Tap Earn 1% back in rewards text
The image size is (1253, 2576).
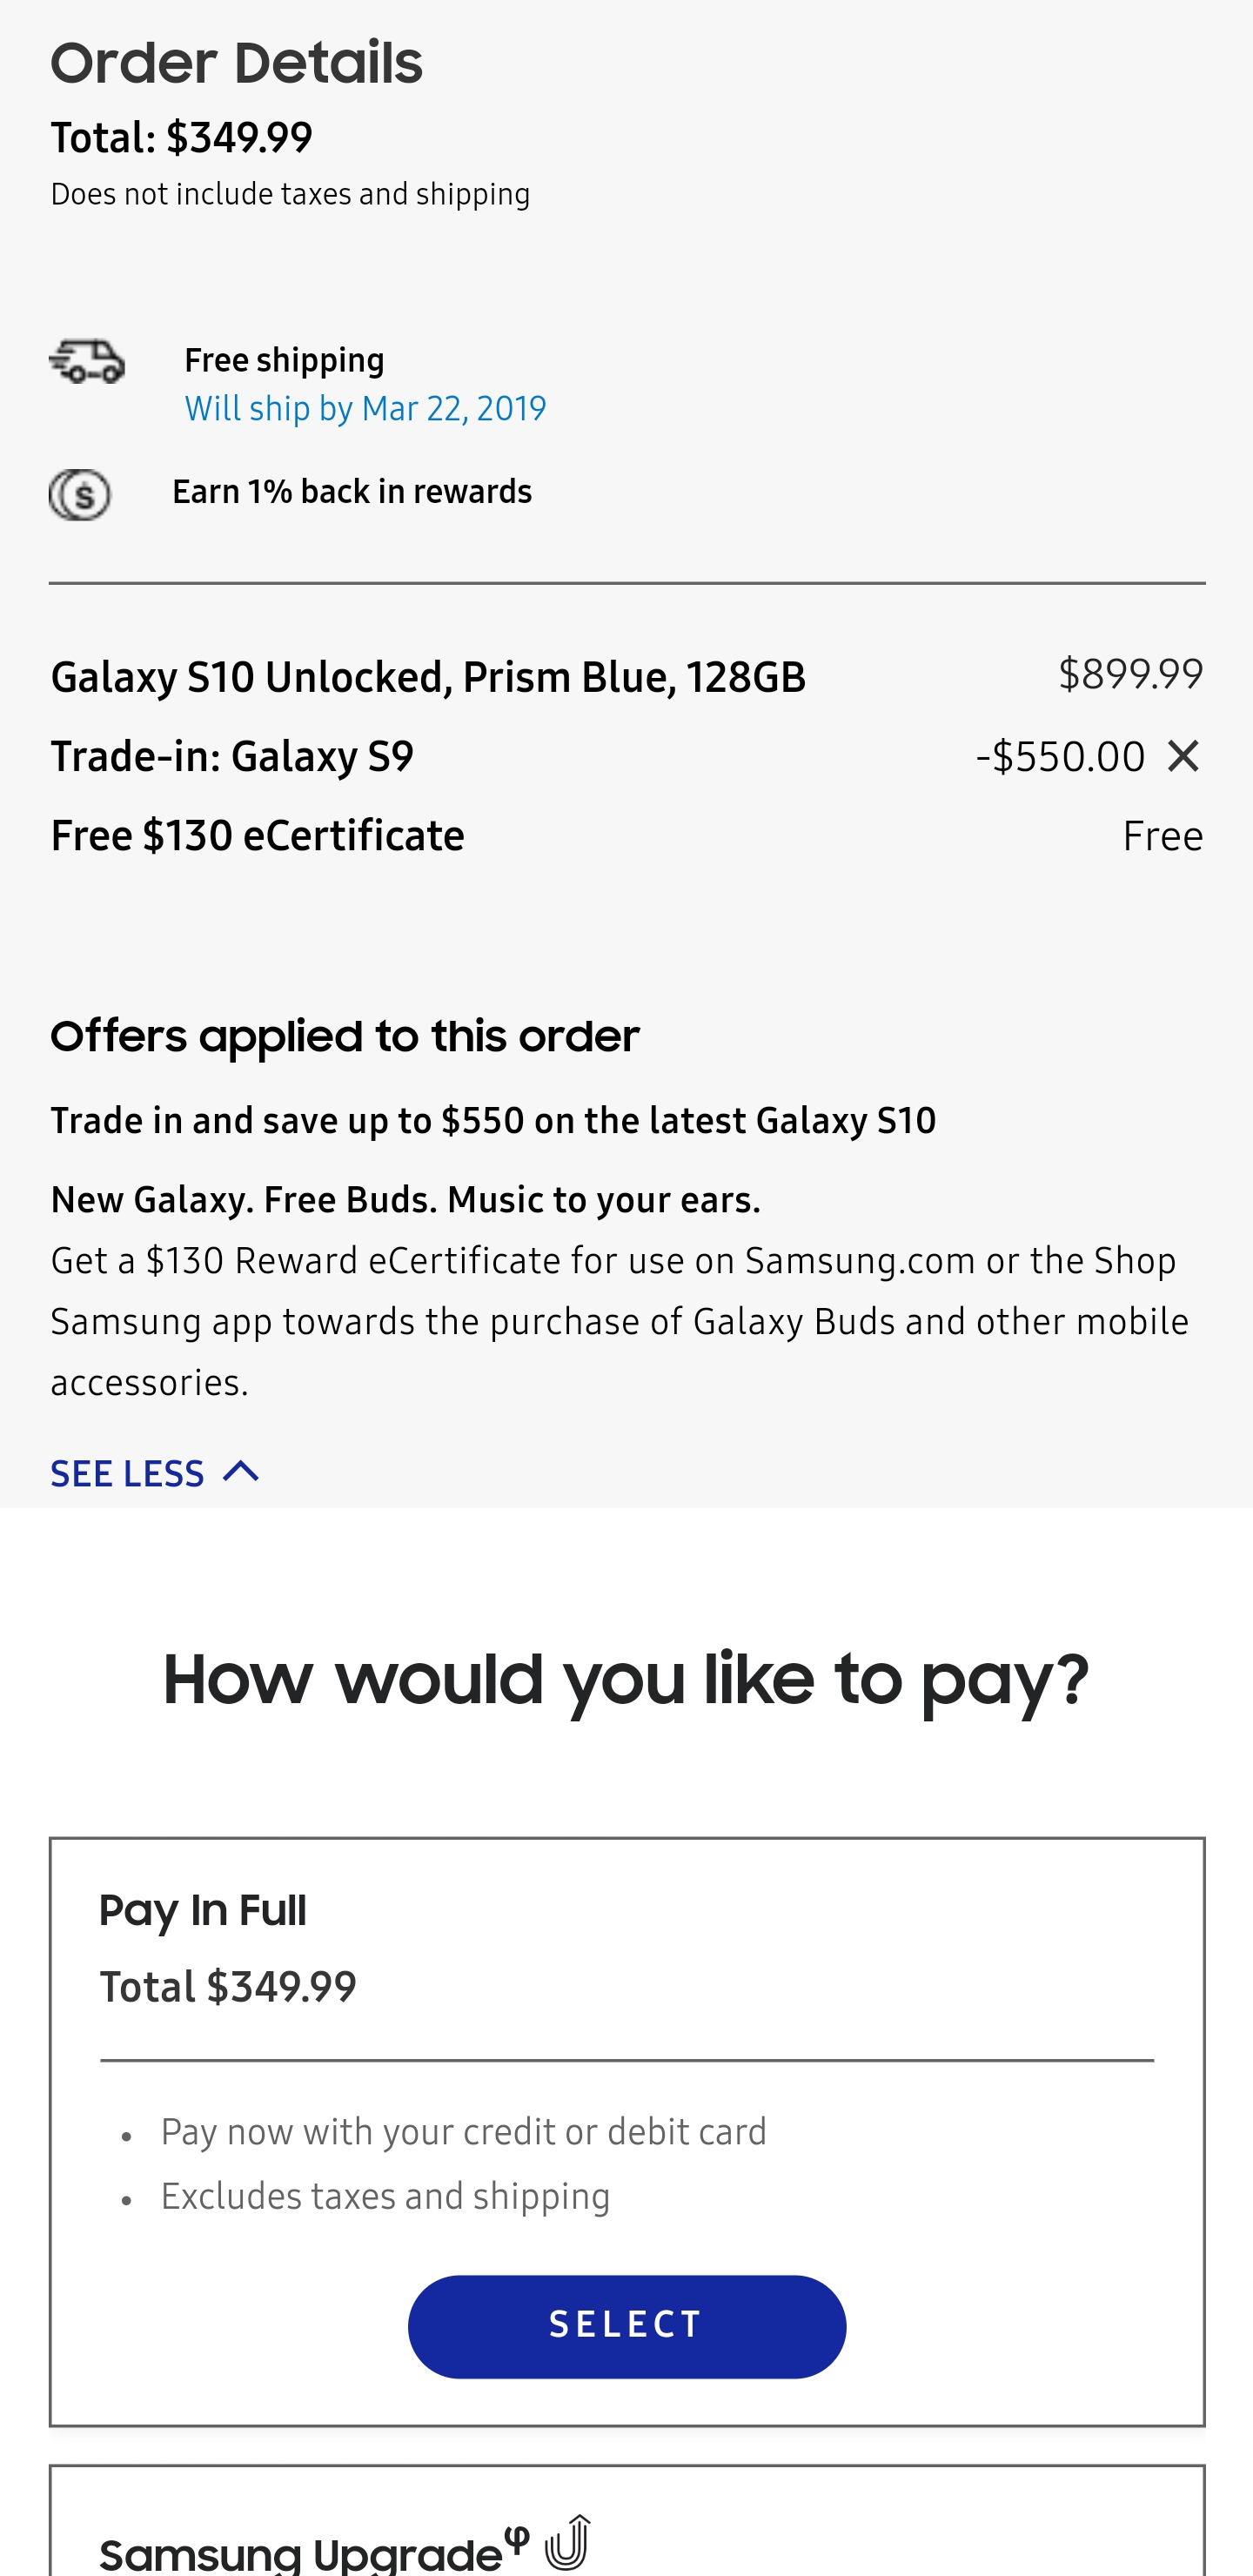352,492
